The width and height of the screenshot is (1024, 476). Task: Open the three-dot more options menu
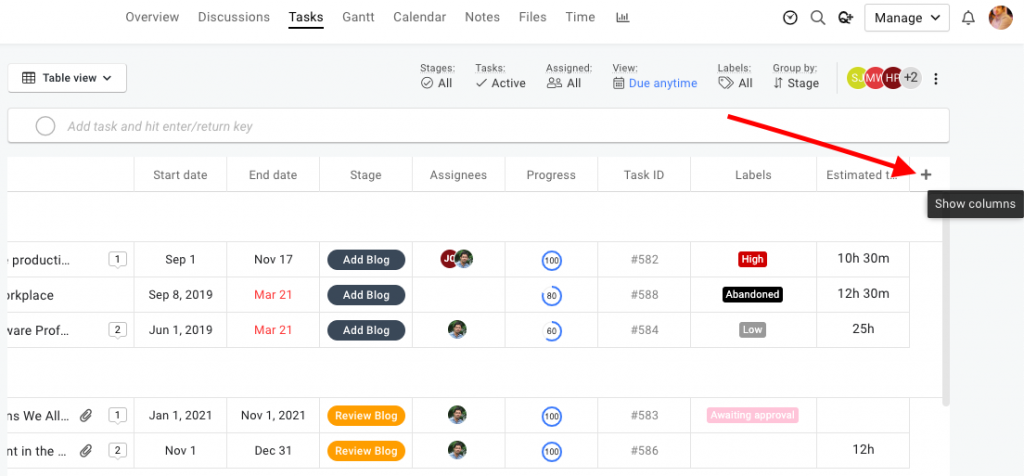[936, 79]
